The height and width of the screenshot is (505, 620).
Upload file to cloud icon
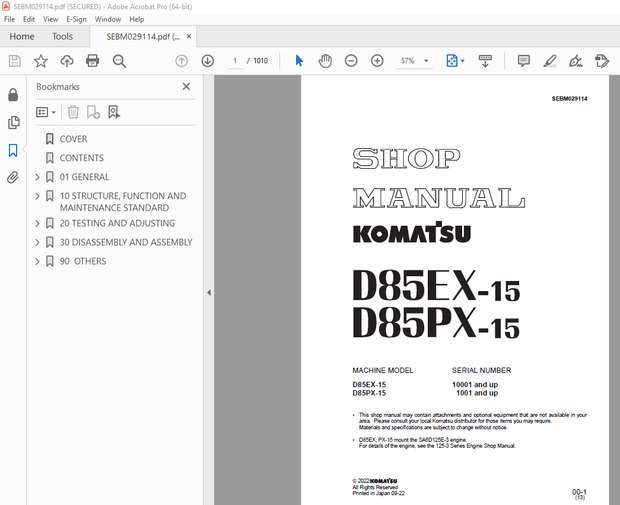click(x=67, y=61)
